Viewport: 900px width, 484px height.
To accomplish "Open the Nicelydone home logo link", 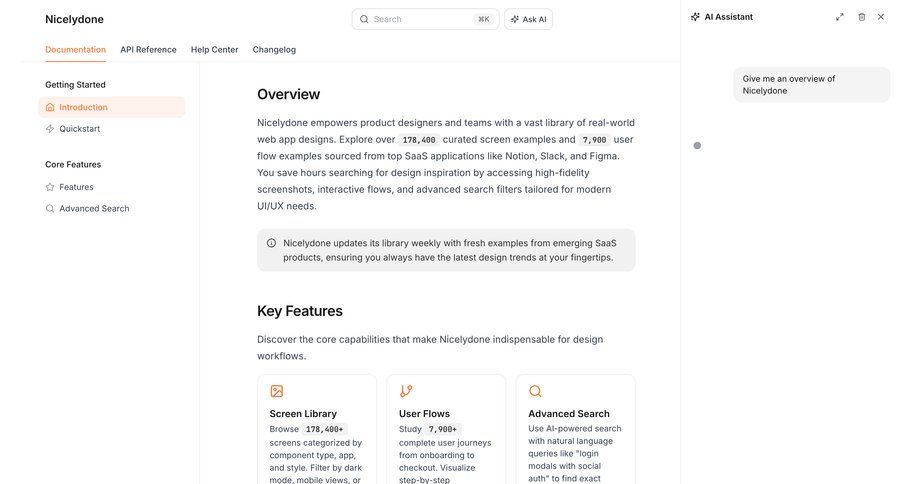I will tap(74, 19).
